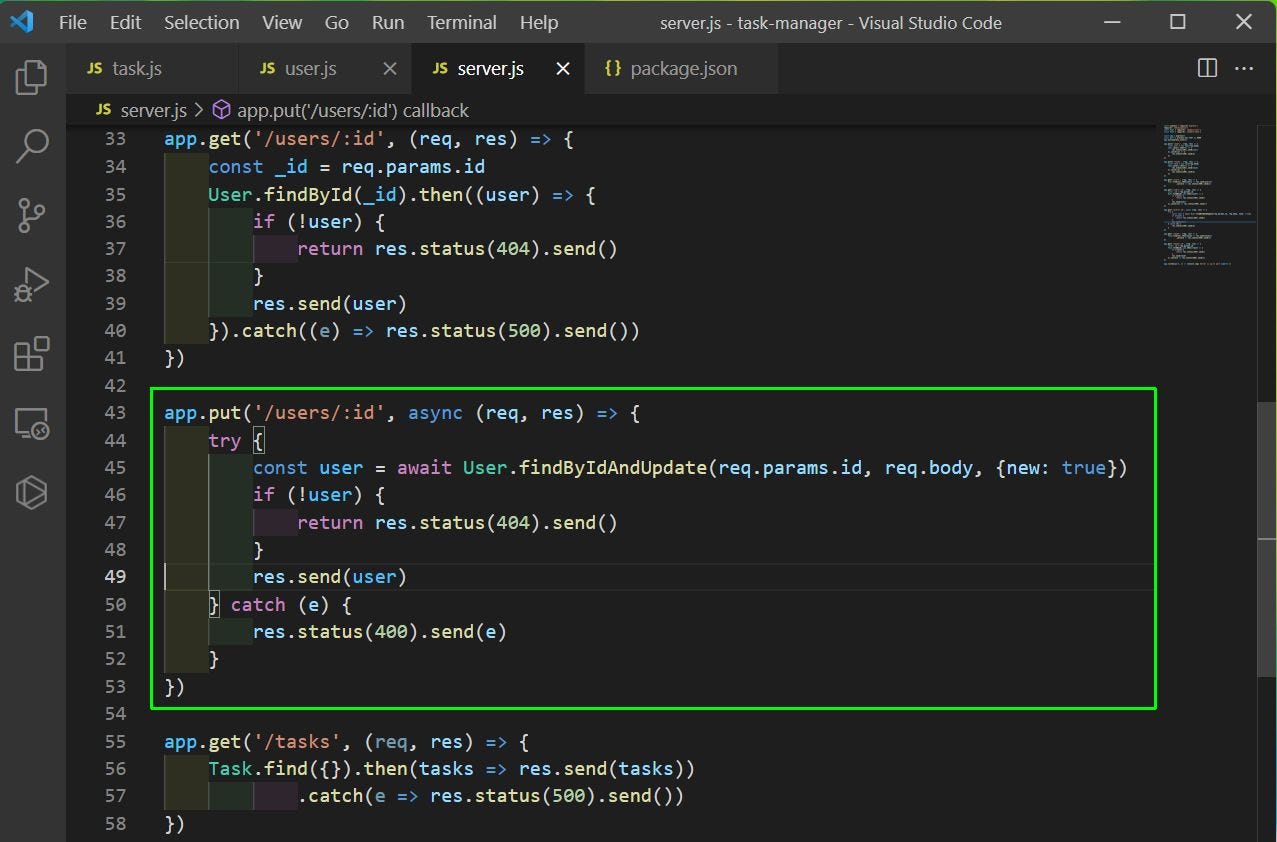1277x842 pixels.
Task: Open the Terminal menu
Action: (x=461, y=22)
